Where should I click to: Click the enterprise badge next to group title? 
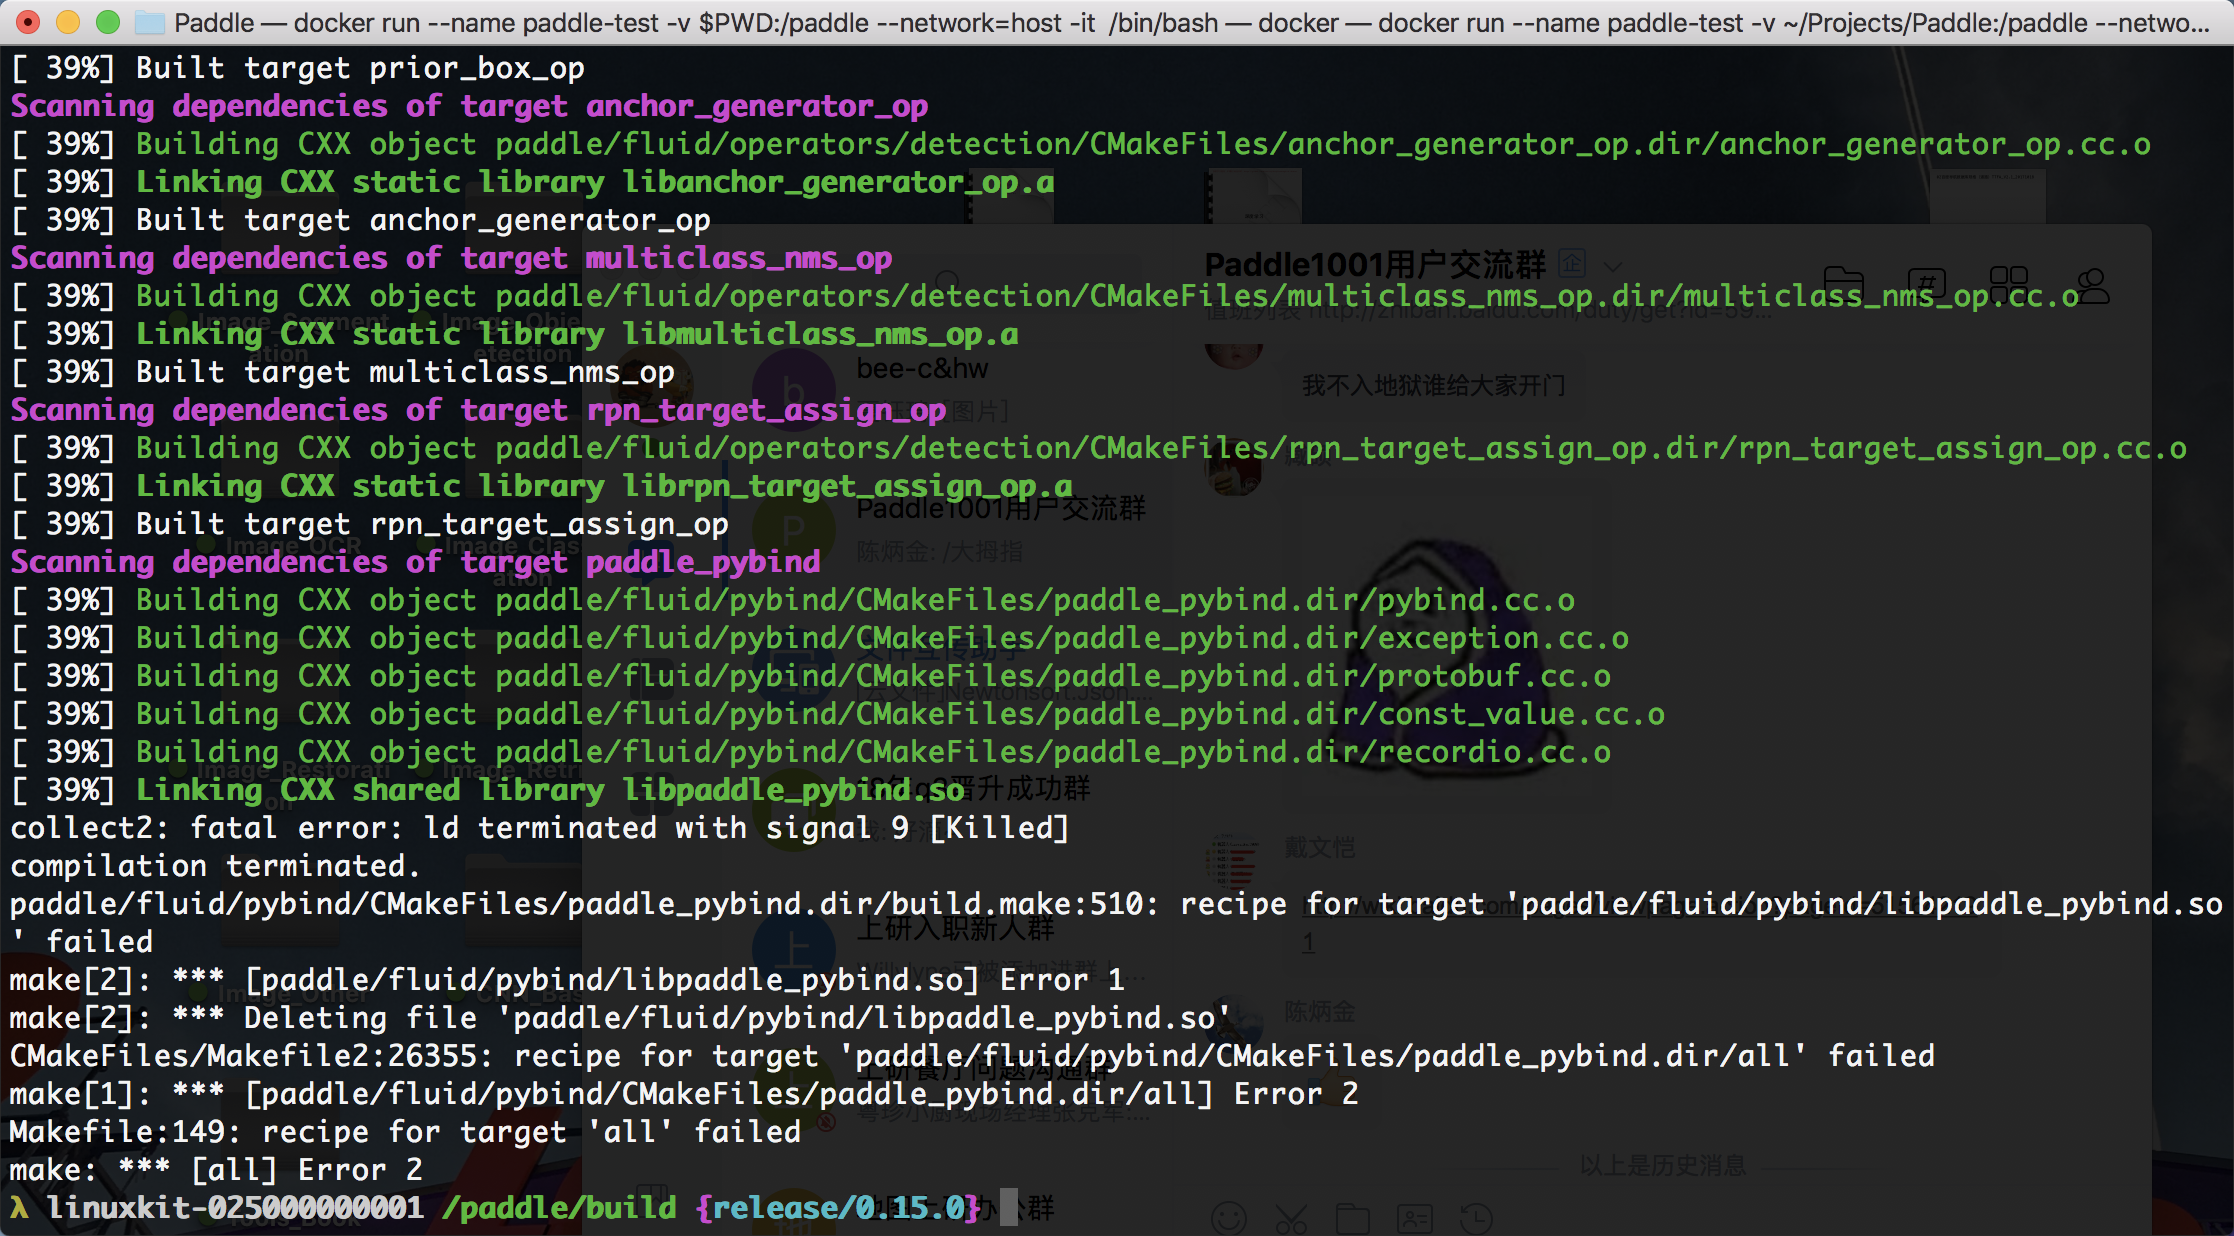tap(1573, 263)
